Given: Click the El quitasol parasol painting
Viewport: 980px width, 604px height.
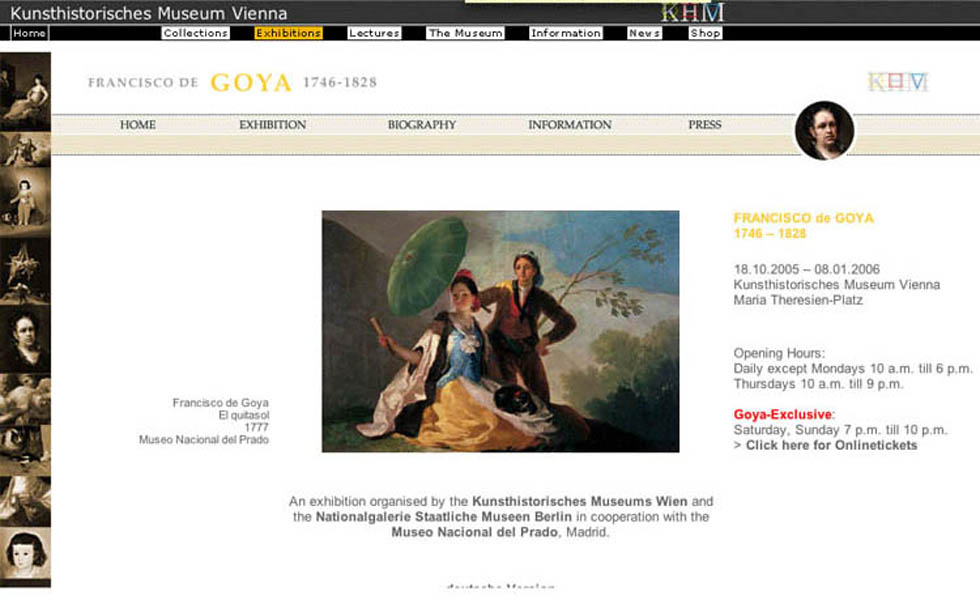Looking at the screenshot, I should pos(501,331).
